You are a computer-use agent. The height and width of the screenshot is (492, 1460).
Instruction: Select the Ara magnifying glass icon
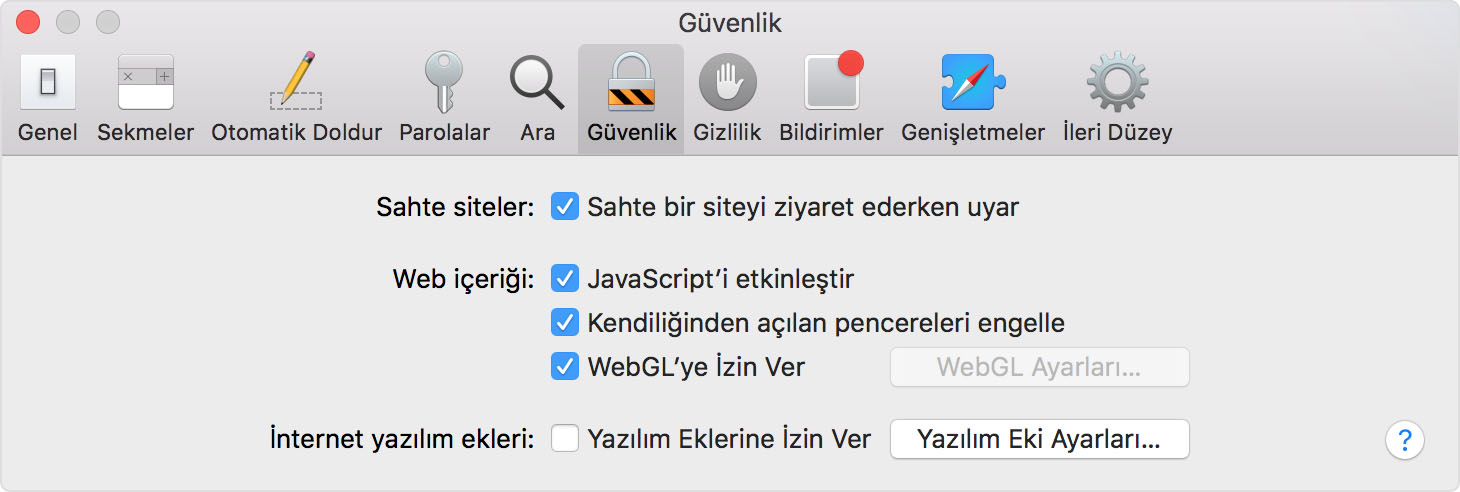coord(537,82)
